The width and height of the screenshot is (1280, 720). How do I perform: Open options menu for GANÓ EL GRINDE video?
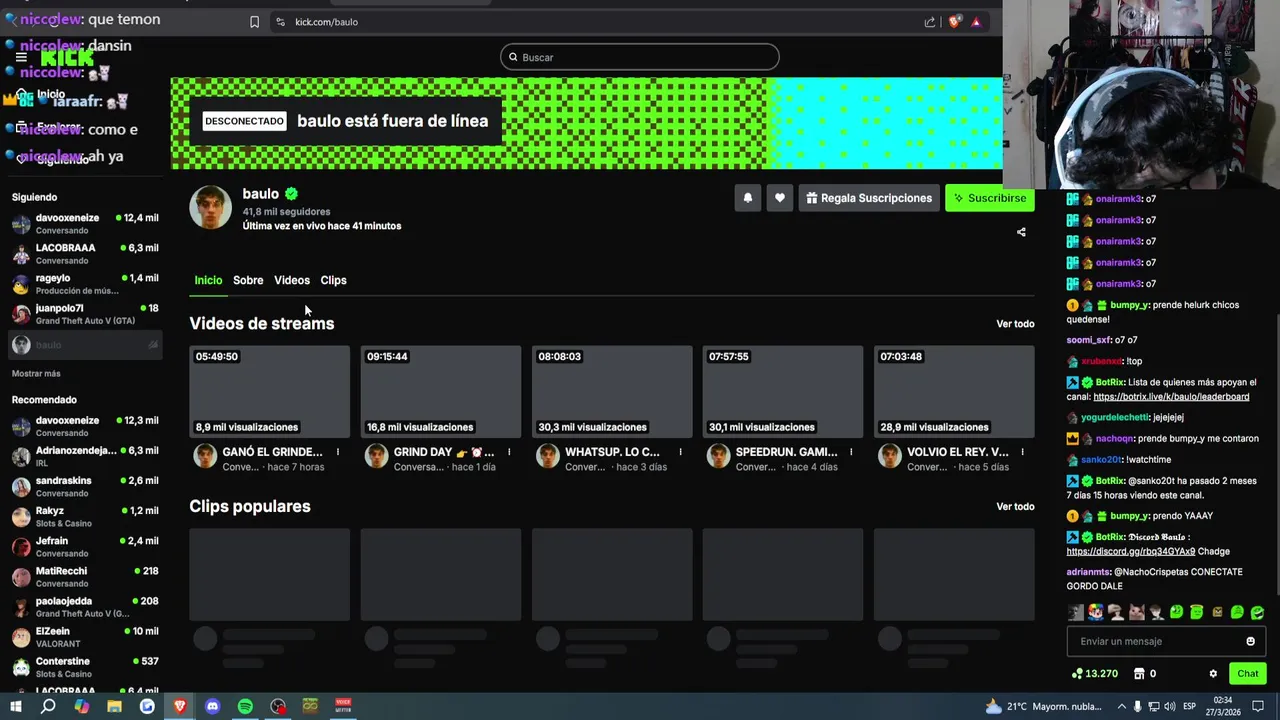point(338,452)
